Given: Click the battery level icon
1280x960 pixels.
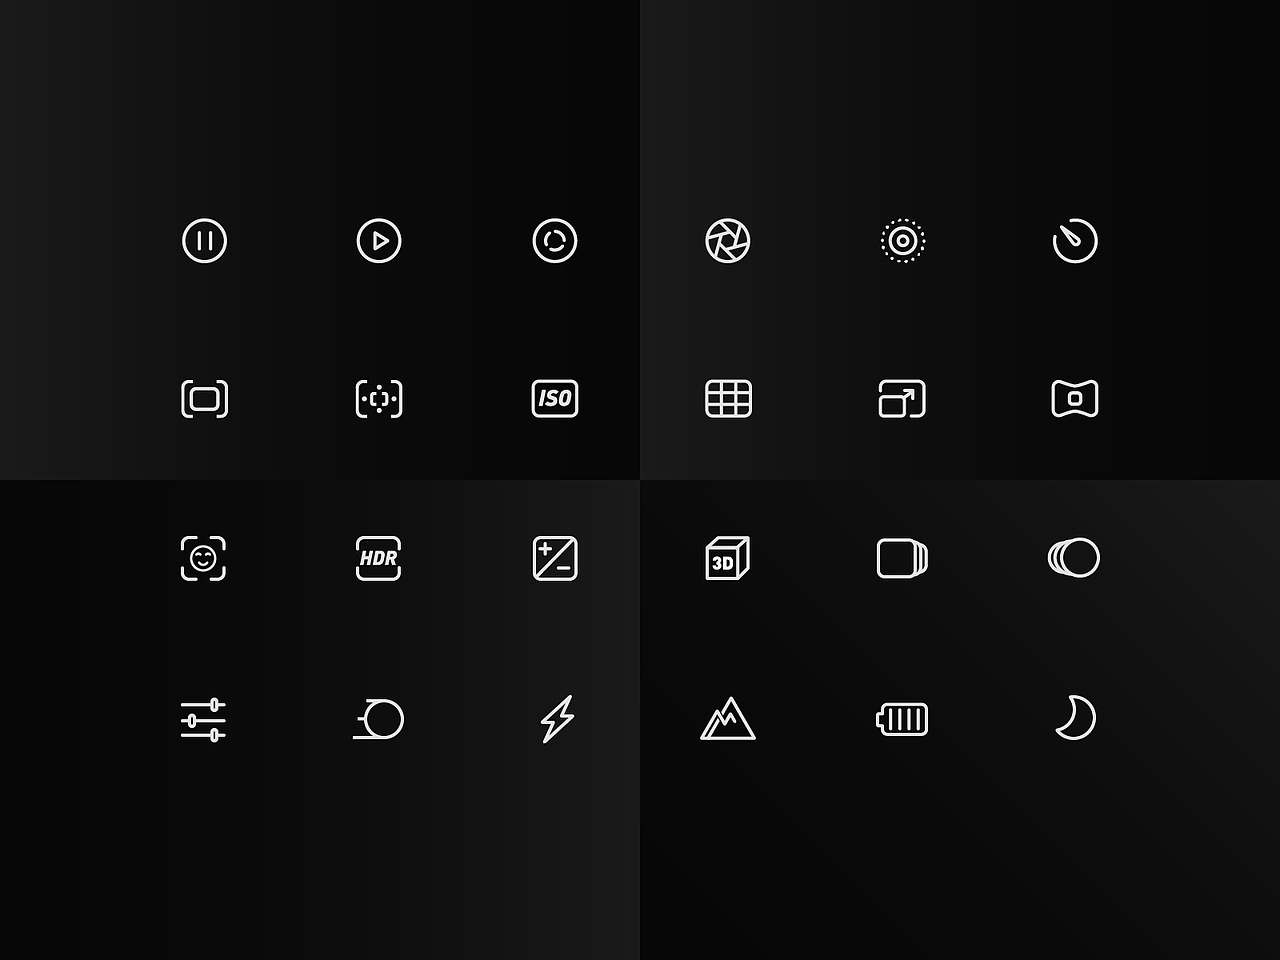Looking at the screenshot, I should coord(902,719).
